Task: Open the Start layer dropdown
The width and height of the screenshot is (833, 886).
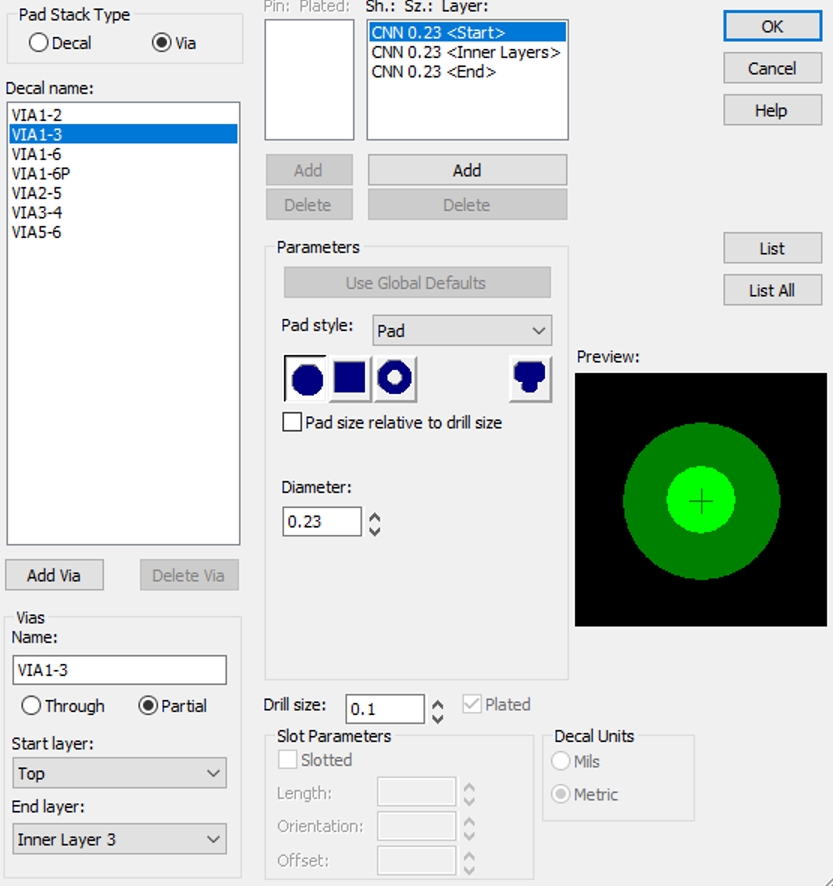Action: click(x=119, y=773)
